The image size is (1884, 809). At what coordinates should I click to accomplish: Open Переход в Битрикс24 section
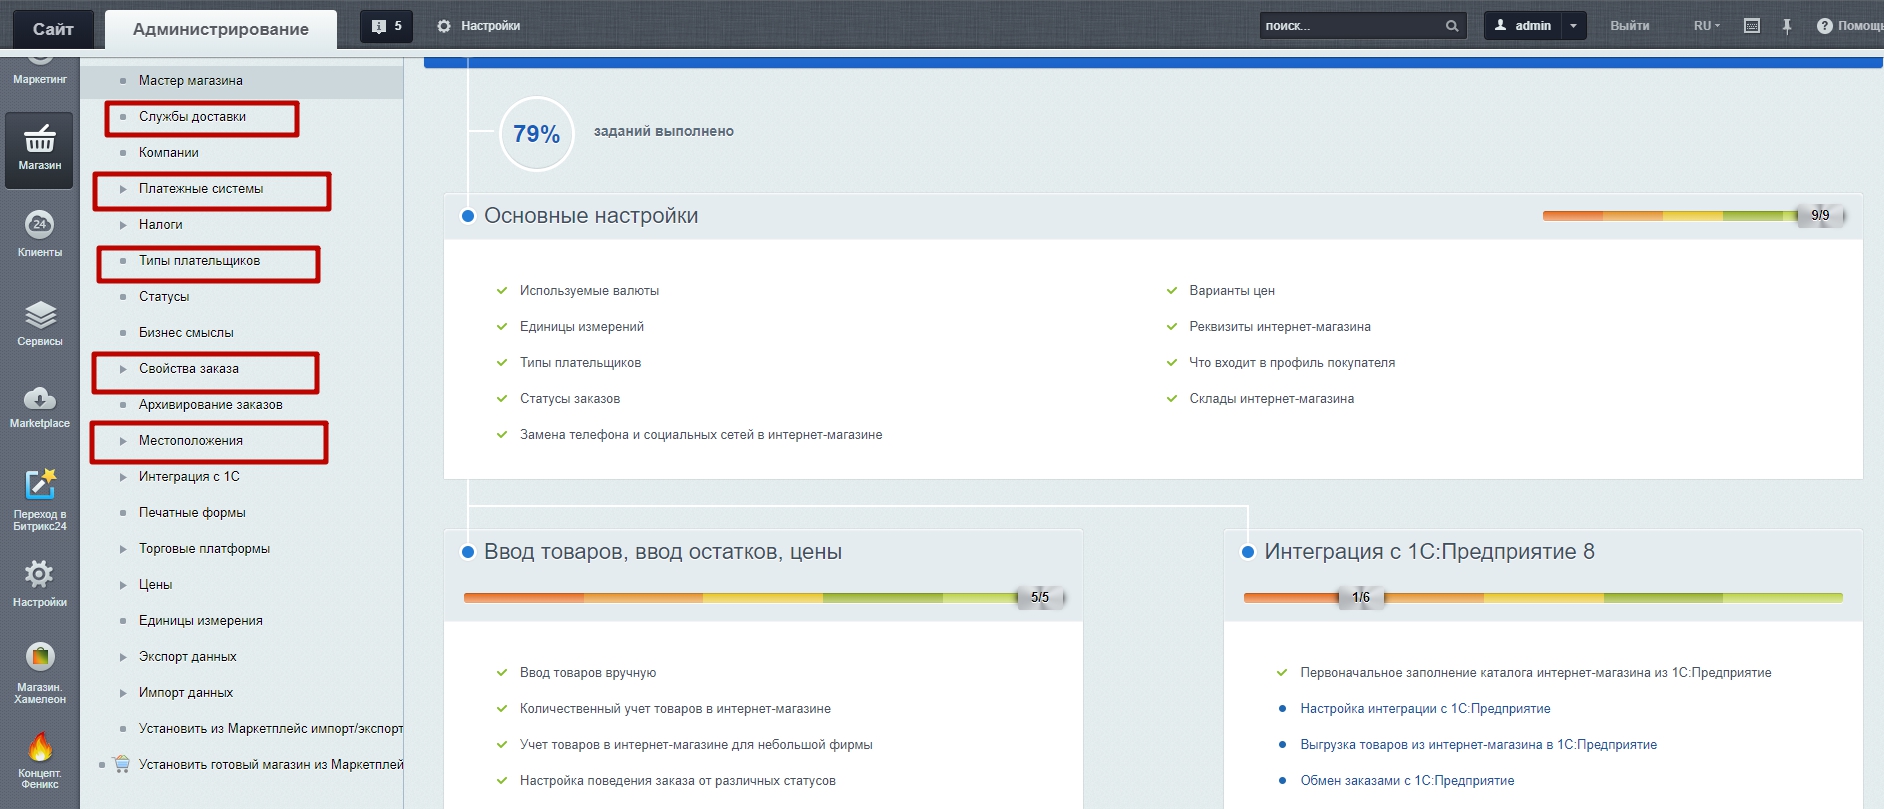click(x=39, y=499)
